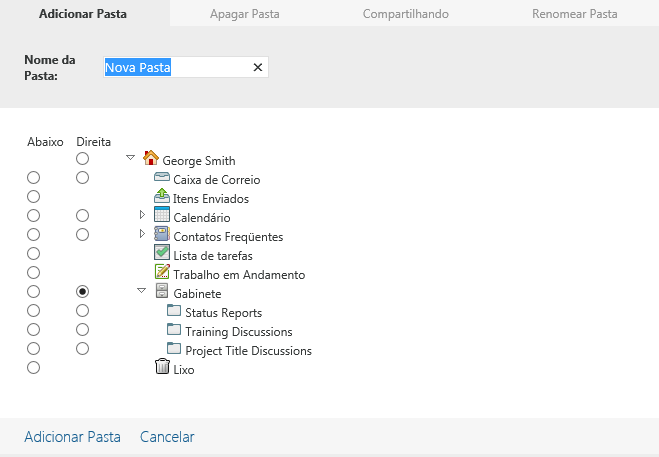Click the Gabinete cabinet icon
659x457 pixels.
click(162, 291)
